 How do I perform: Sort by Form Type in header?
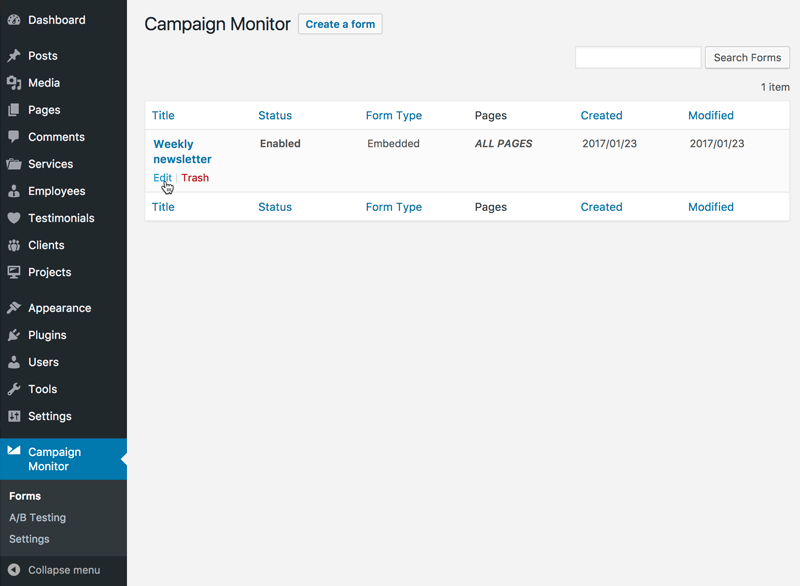click(x=394, y=115)
